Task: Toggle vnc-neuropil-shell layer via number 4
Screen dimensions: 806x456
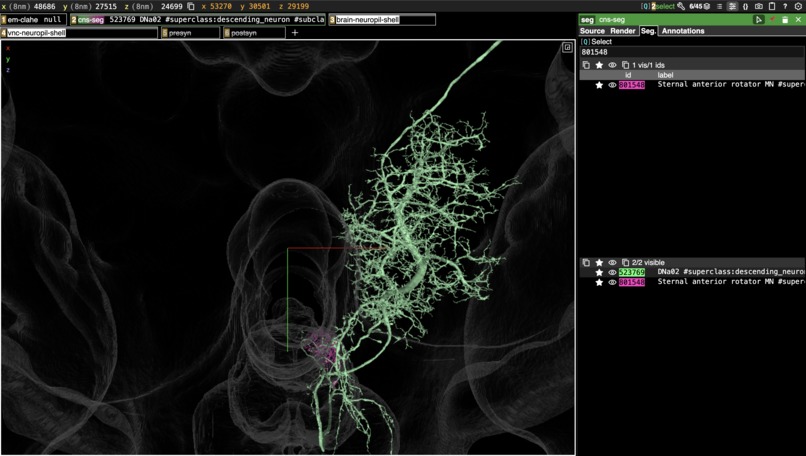Action: (x=4, y=33)
